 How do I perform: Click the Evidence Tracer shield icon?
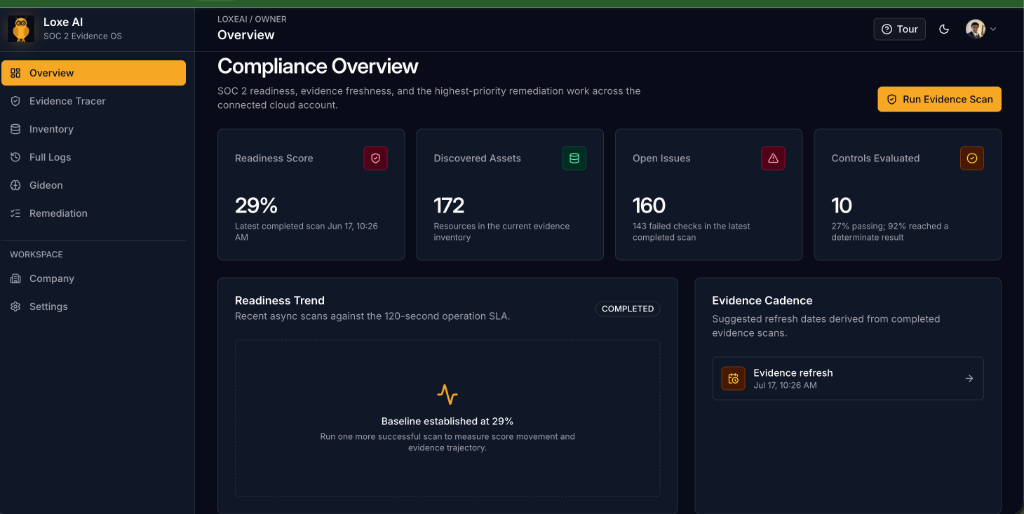[x=16, y=101]
